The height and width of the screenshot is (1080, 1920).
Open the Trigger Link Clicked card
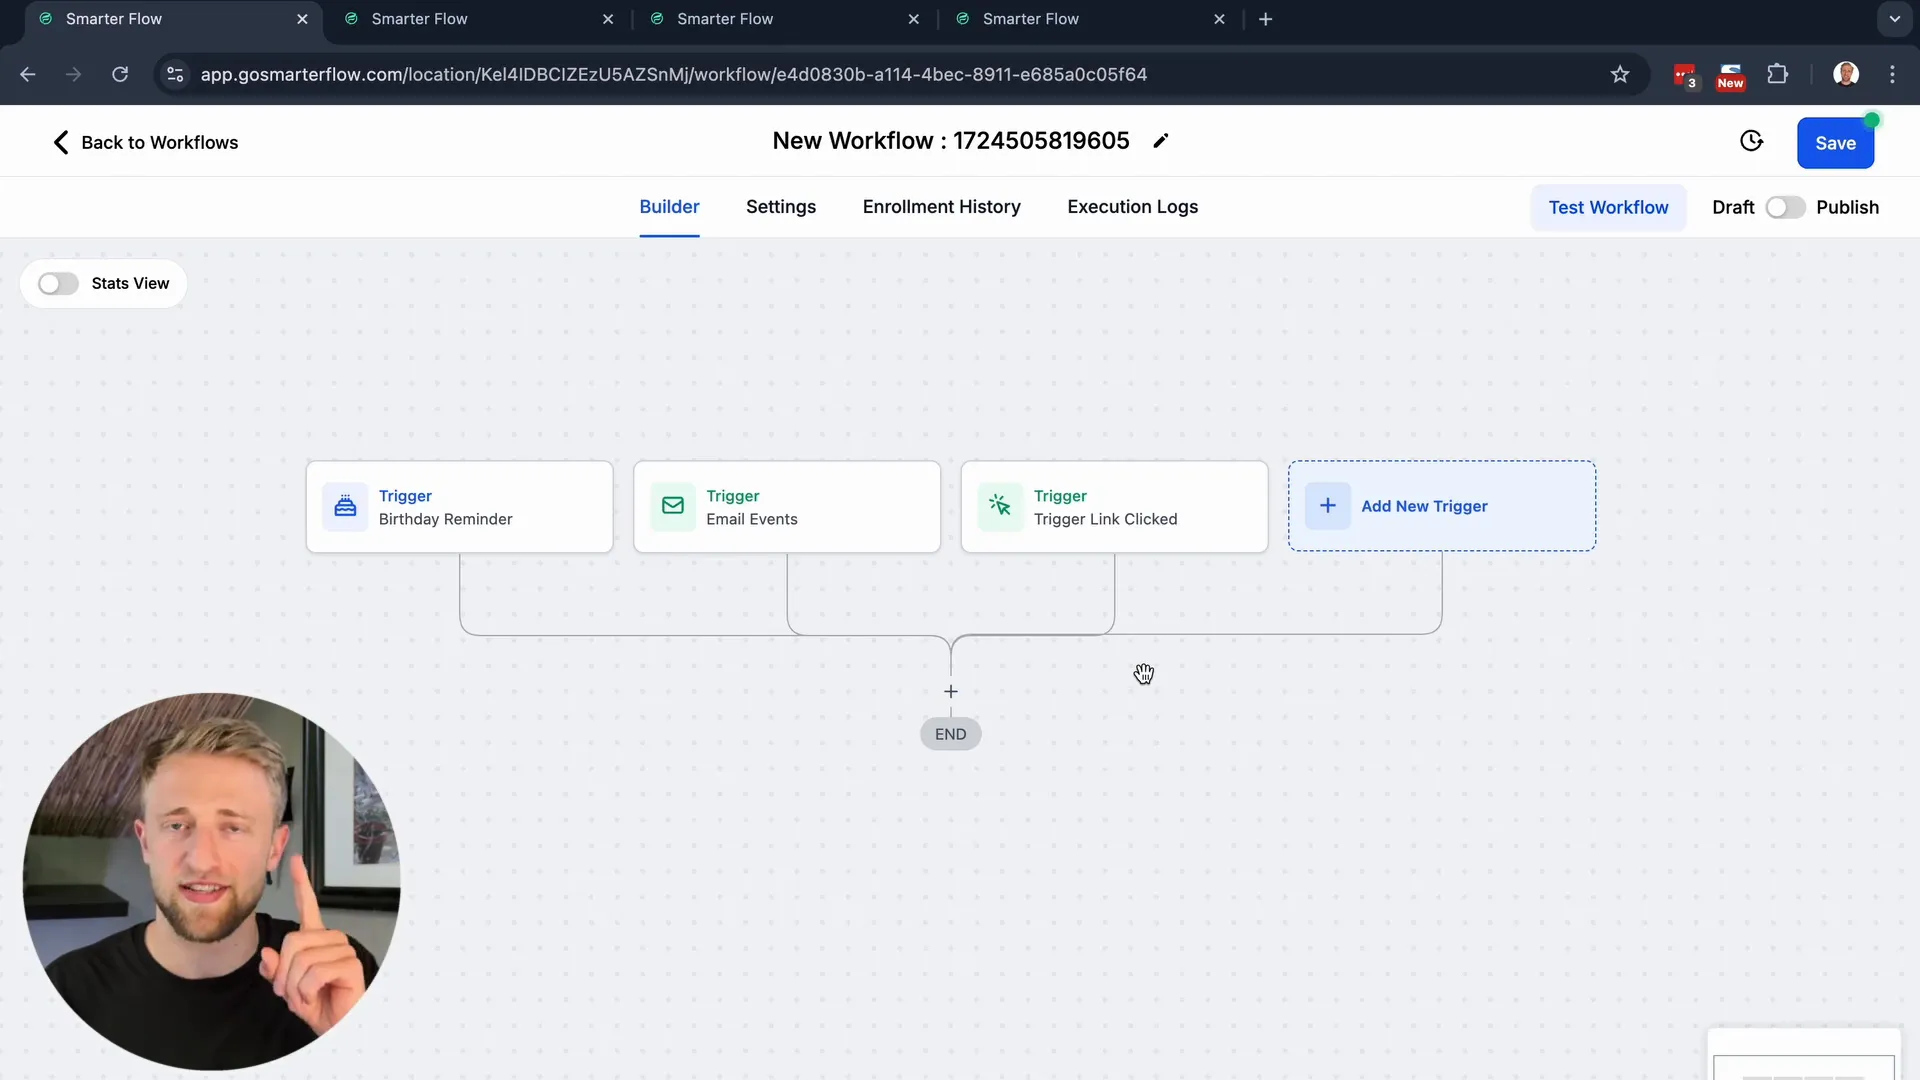tap(1114, 507)
